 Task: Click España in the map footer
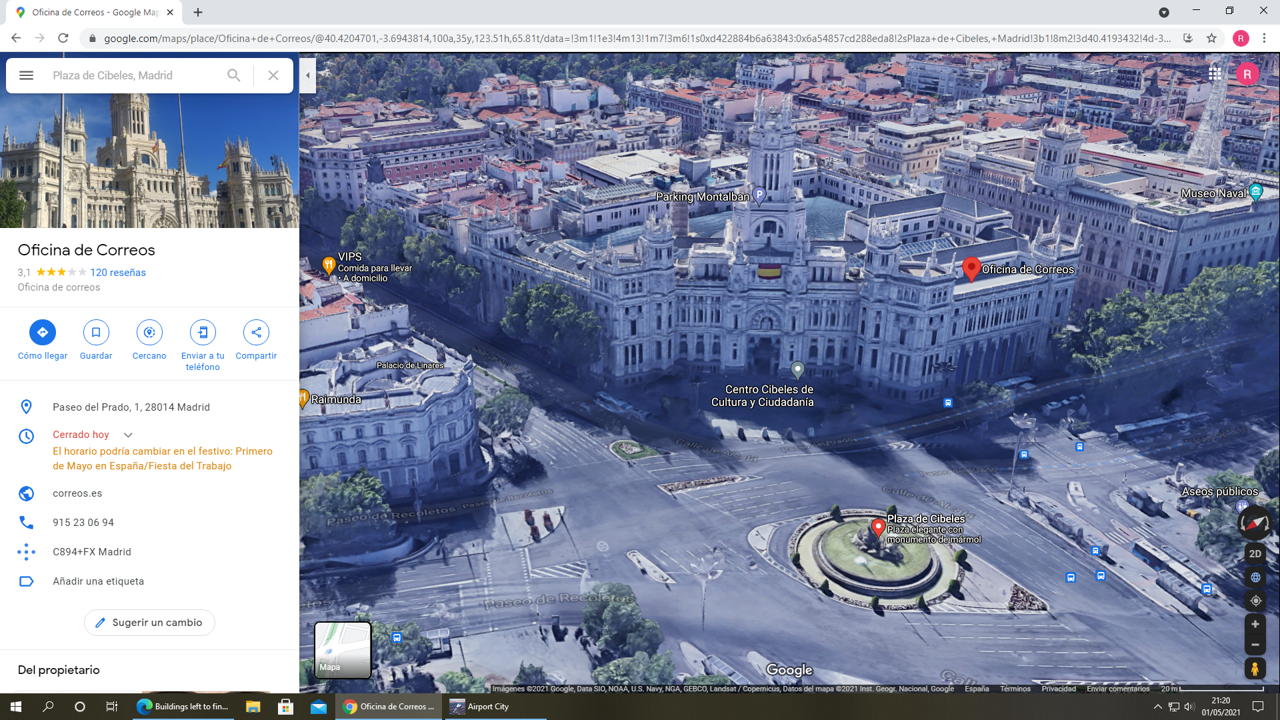[977, 689]
